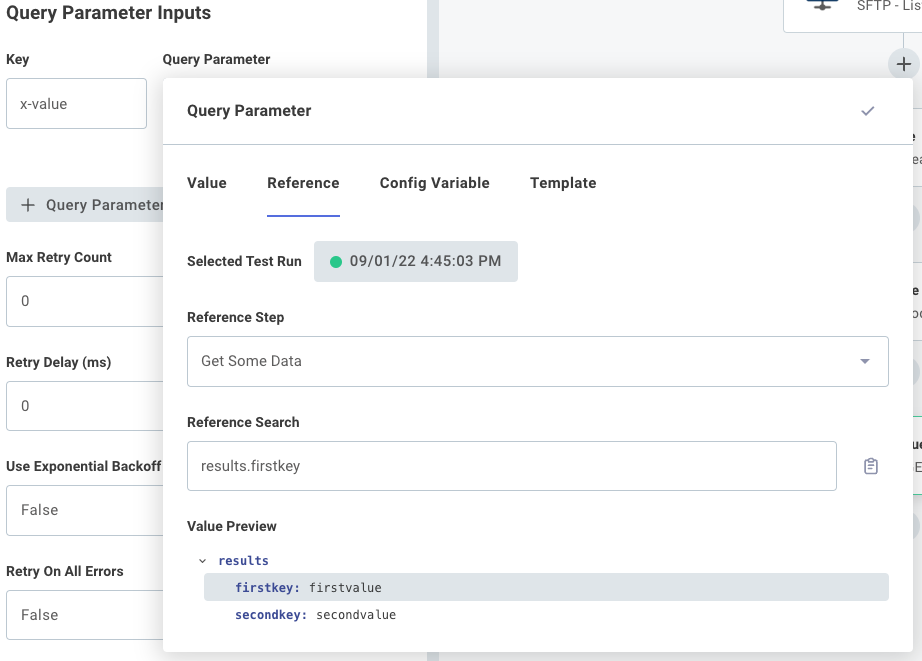Collapse the results tree node
922x661 pixels.
[x=202, y=561]
